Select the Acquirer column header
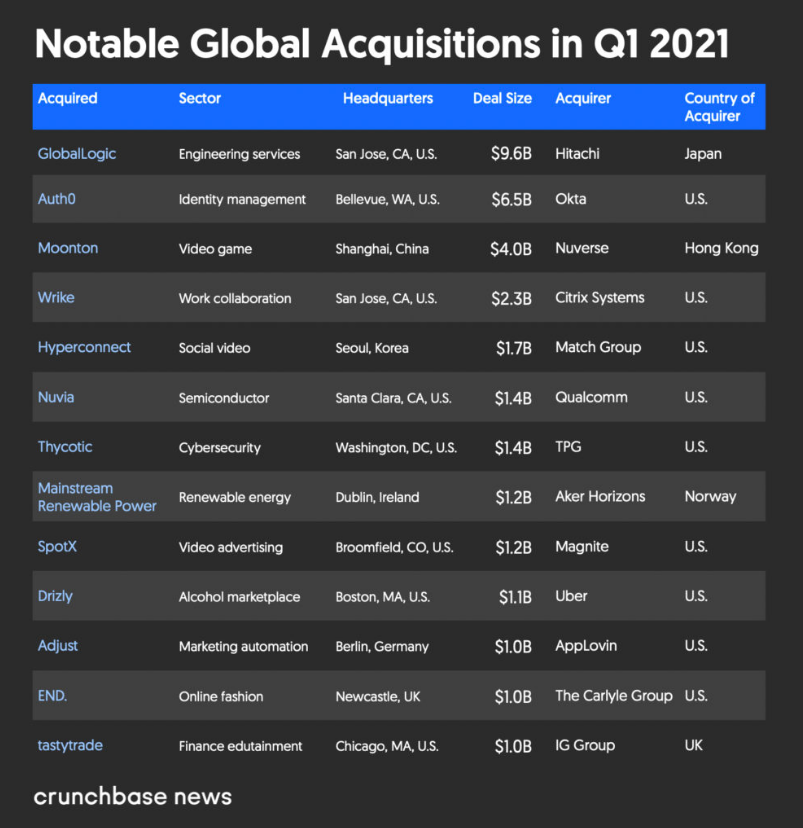Screen dimensions: 803x828 point(583,98)
